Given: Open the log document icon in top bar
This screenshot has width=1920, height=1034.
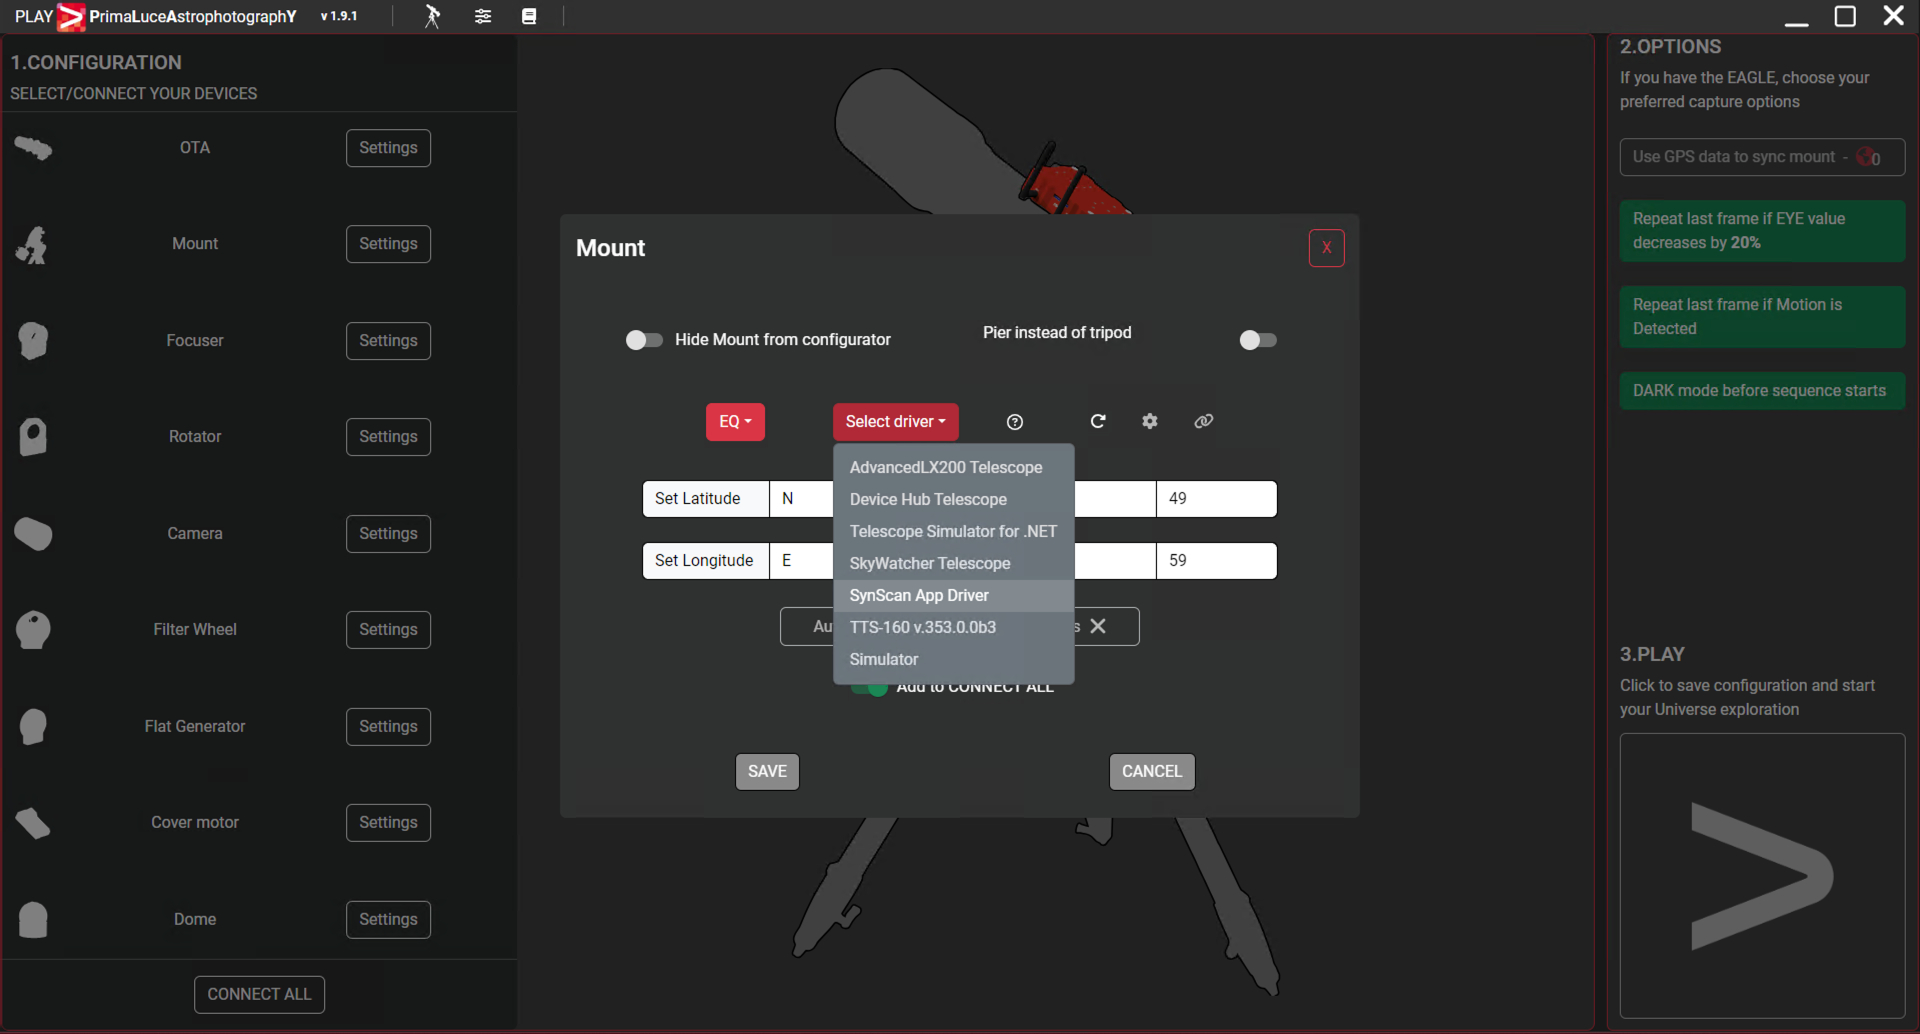Looking at the screenshot, I should 529,16.
